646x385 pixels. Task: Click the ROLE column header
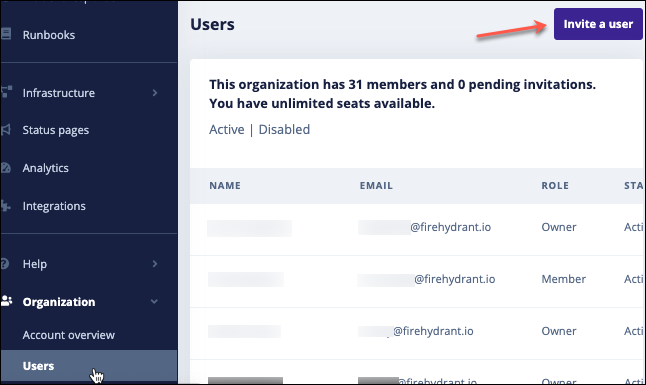555,185
